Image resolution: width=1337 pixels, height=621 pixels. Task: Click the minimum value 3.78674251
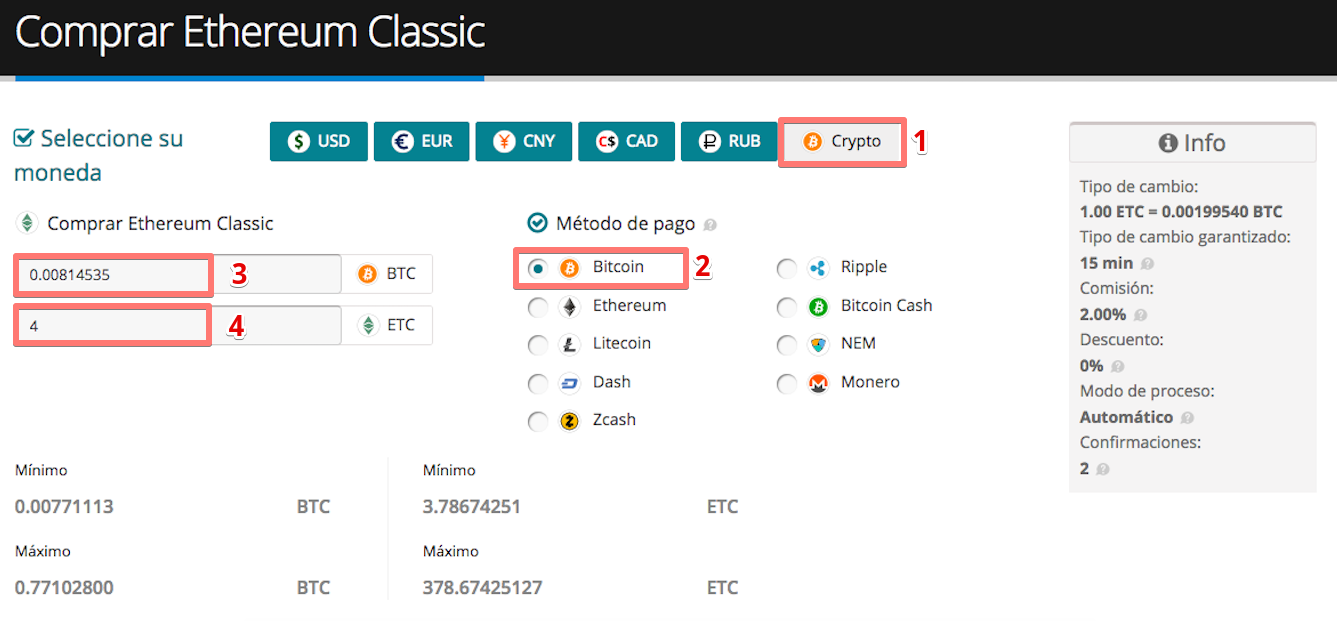(472, 507)
